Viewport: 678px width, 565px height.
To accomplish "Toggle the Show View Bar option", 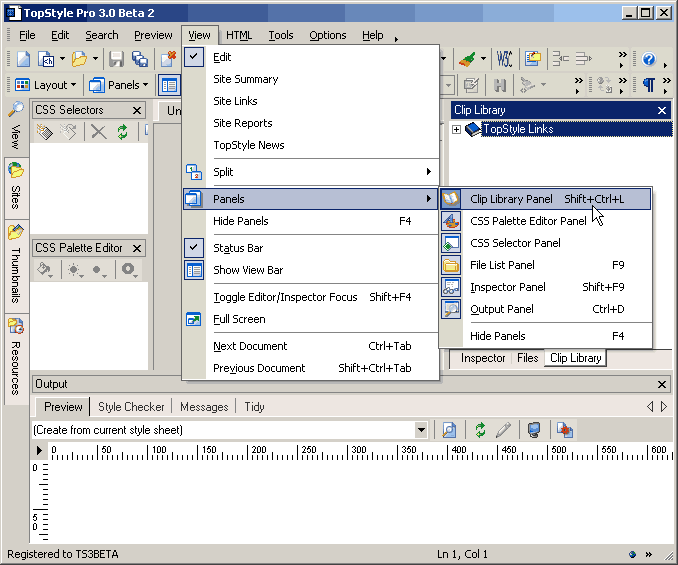I will pos(247,270).
